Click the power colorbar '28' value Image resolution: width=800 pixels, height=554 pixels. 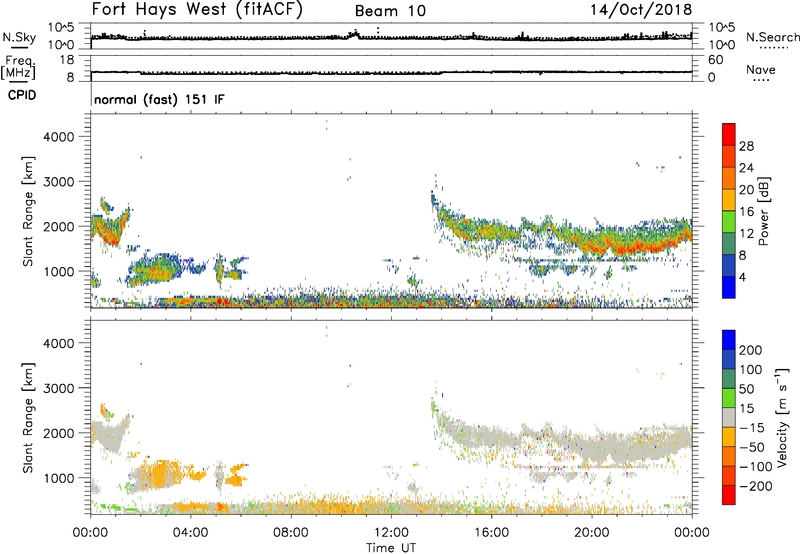(746, 146)
